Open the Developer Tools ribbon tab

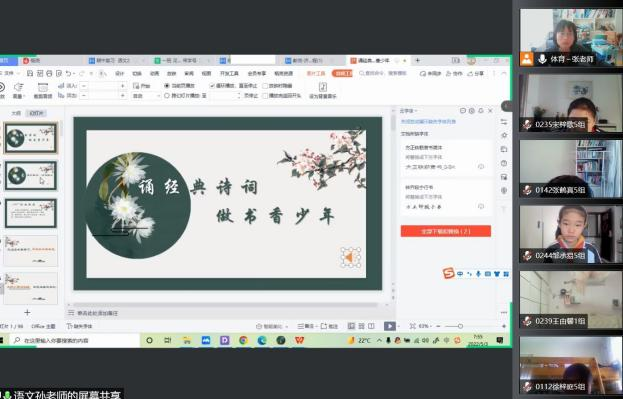(x=229, y=74)
